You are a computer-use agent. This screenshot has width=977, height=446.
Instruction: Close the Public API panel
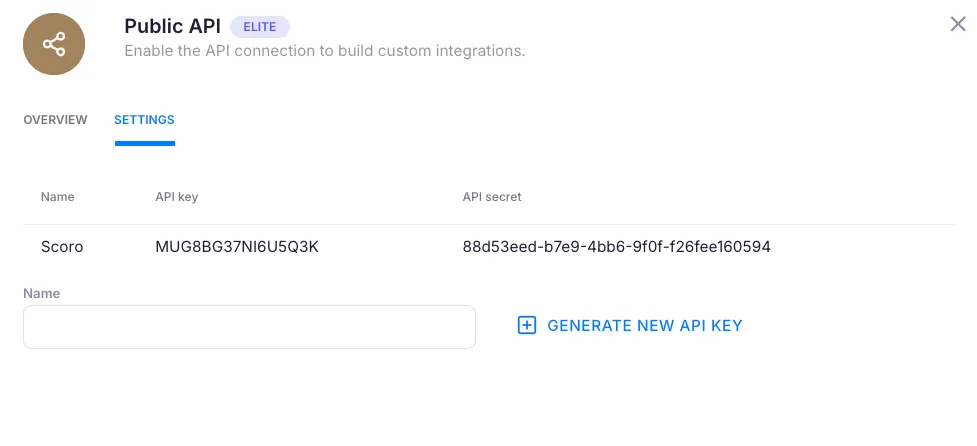(957, 24)
